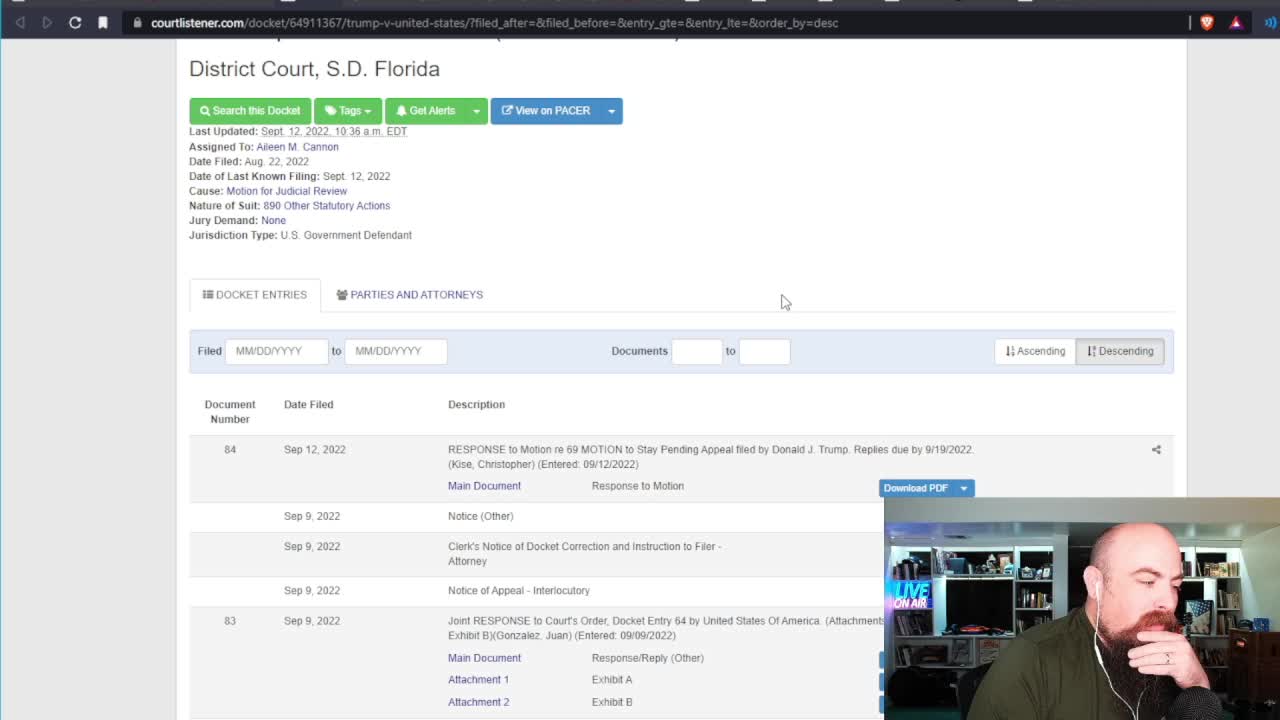Click Notice (Other) entry text
The image size is (1280, 720).
pyautogui.click(x=481, y=516)
